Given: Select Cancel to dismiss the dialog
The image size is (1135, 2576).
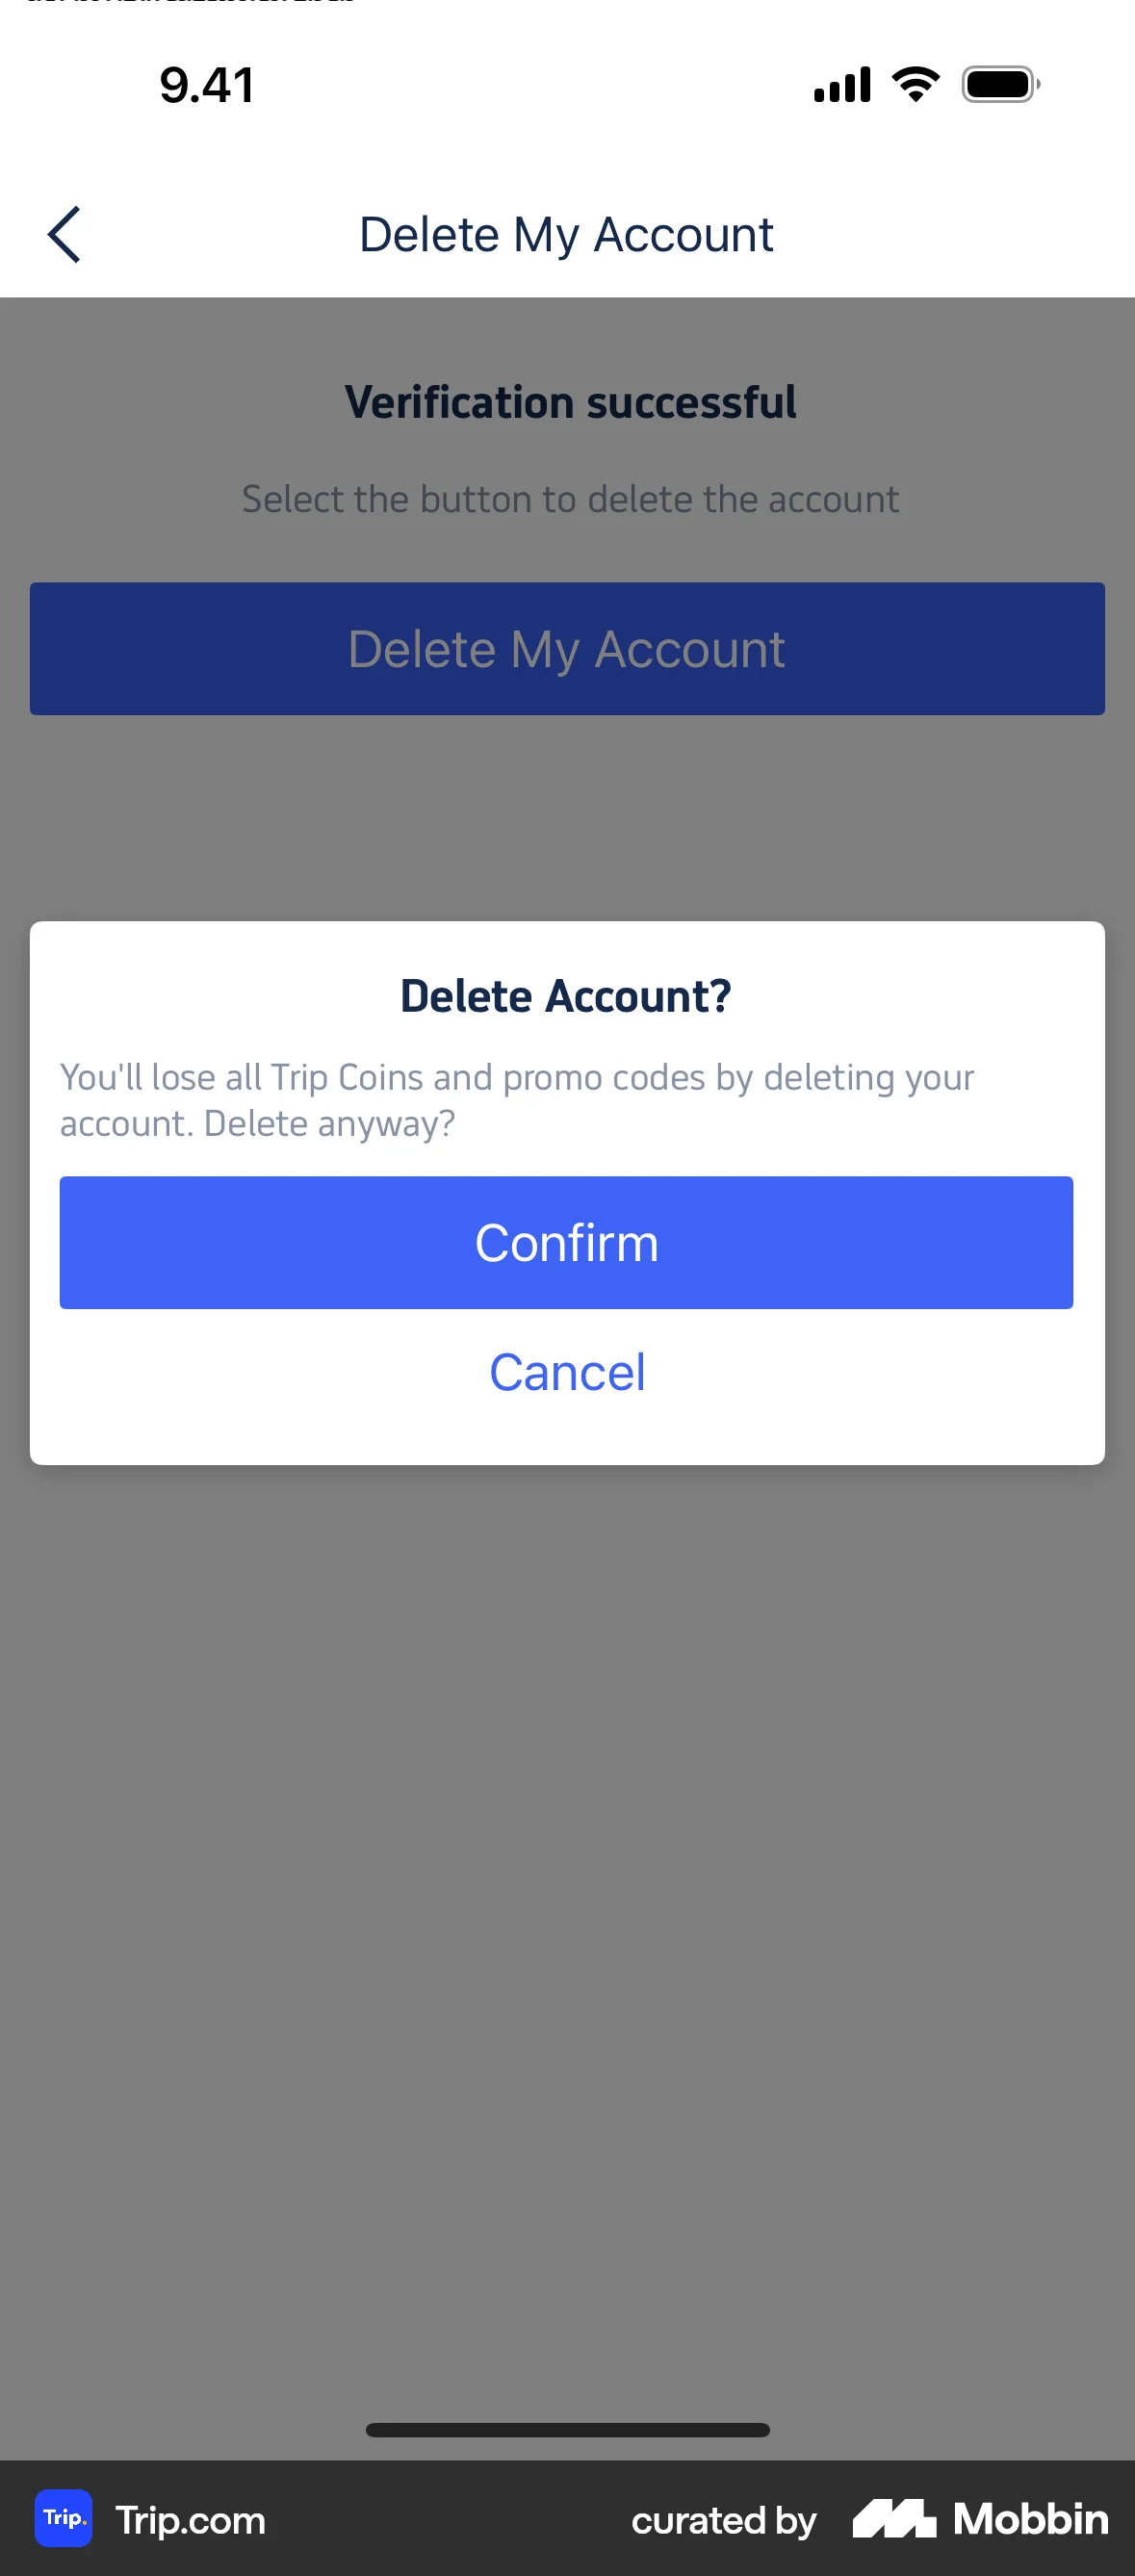Looking at the screenshot, I should (566, 1371).
